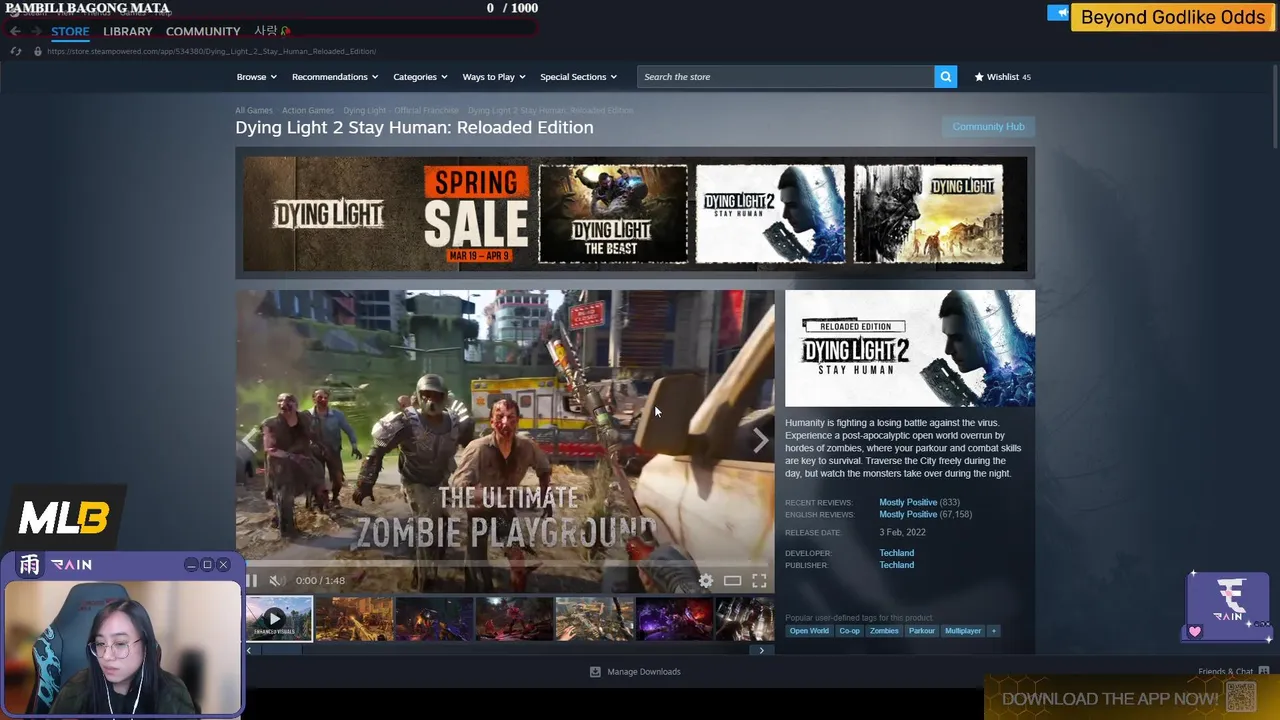Viewport: 1280px width, 720px height.
Task: Click the Action Games breadcrumb link
Action: point(308,110)
